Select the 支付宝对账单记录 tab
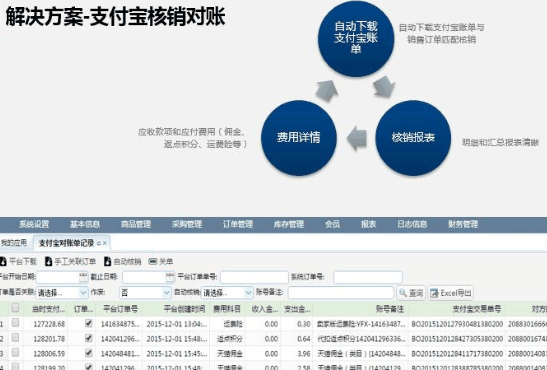547x370 pixels. click(x=66, y=243)
